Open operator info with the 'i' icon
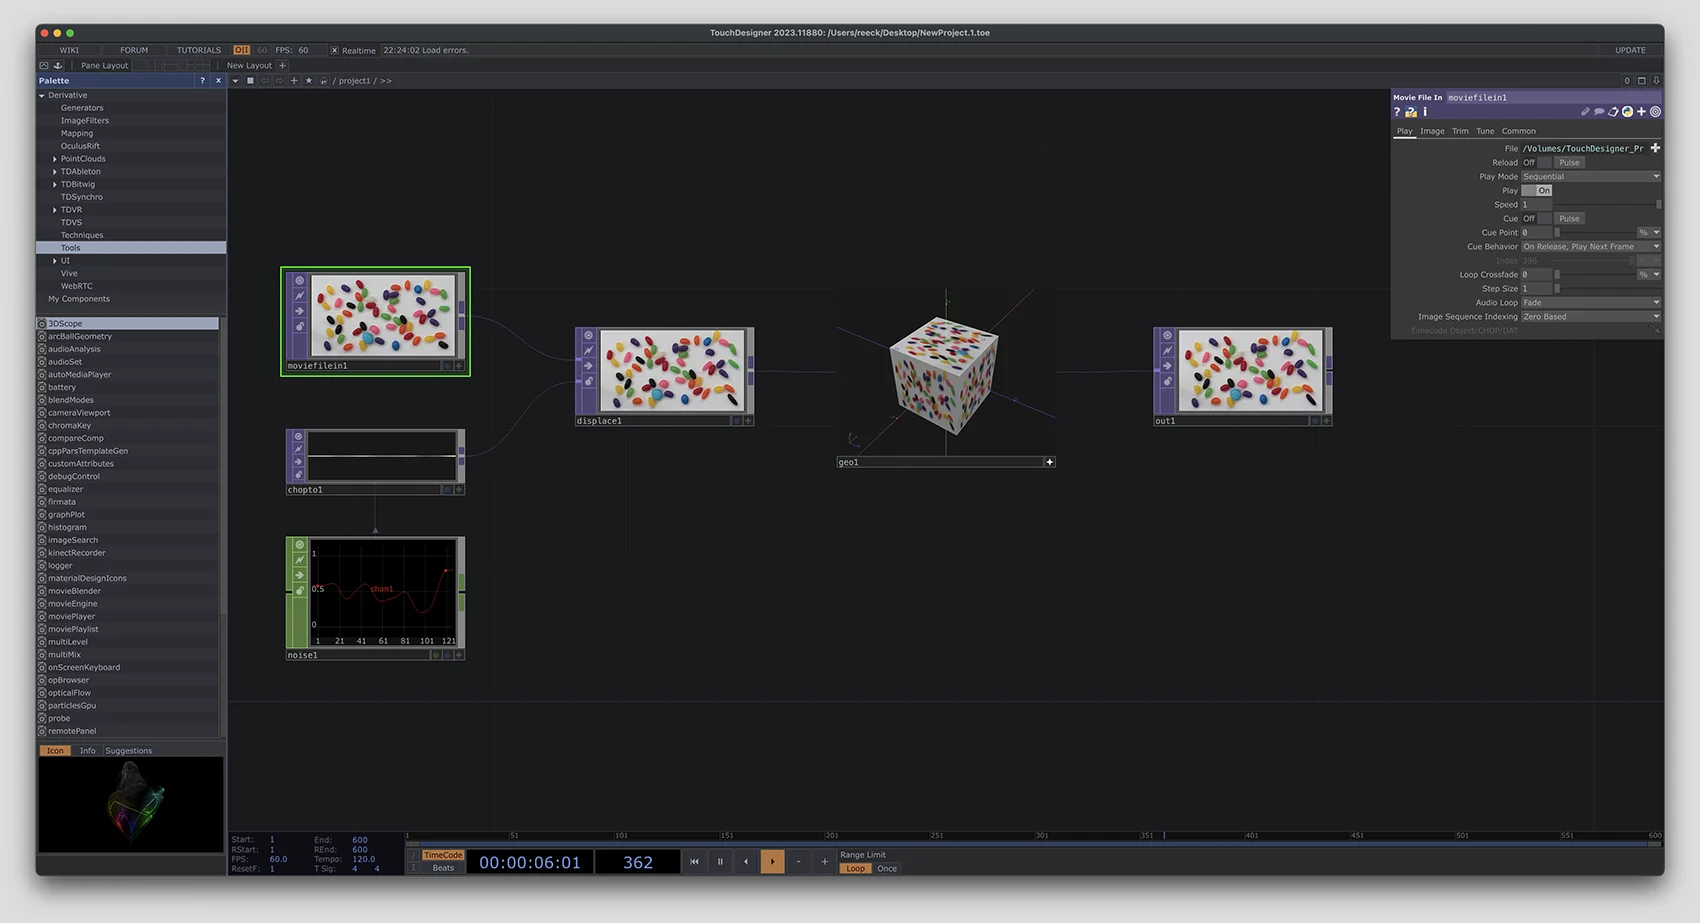 point(1425,112)
